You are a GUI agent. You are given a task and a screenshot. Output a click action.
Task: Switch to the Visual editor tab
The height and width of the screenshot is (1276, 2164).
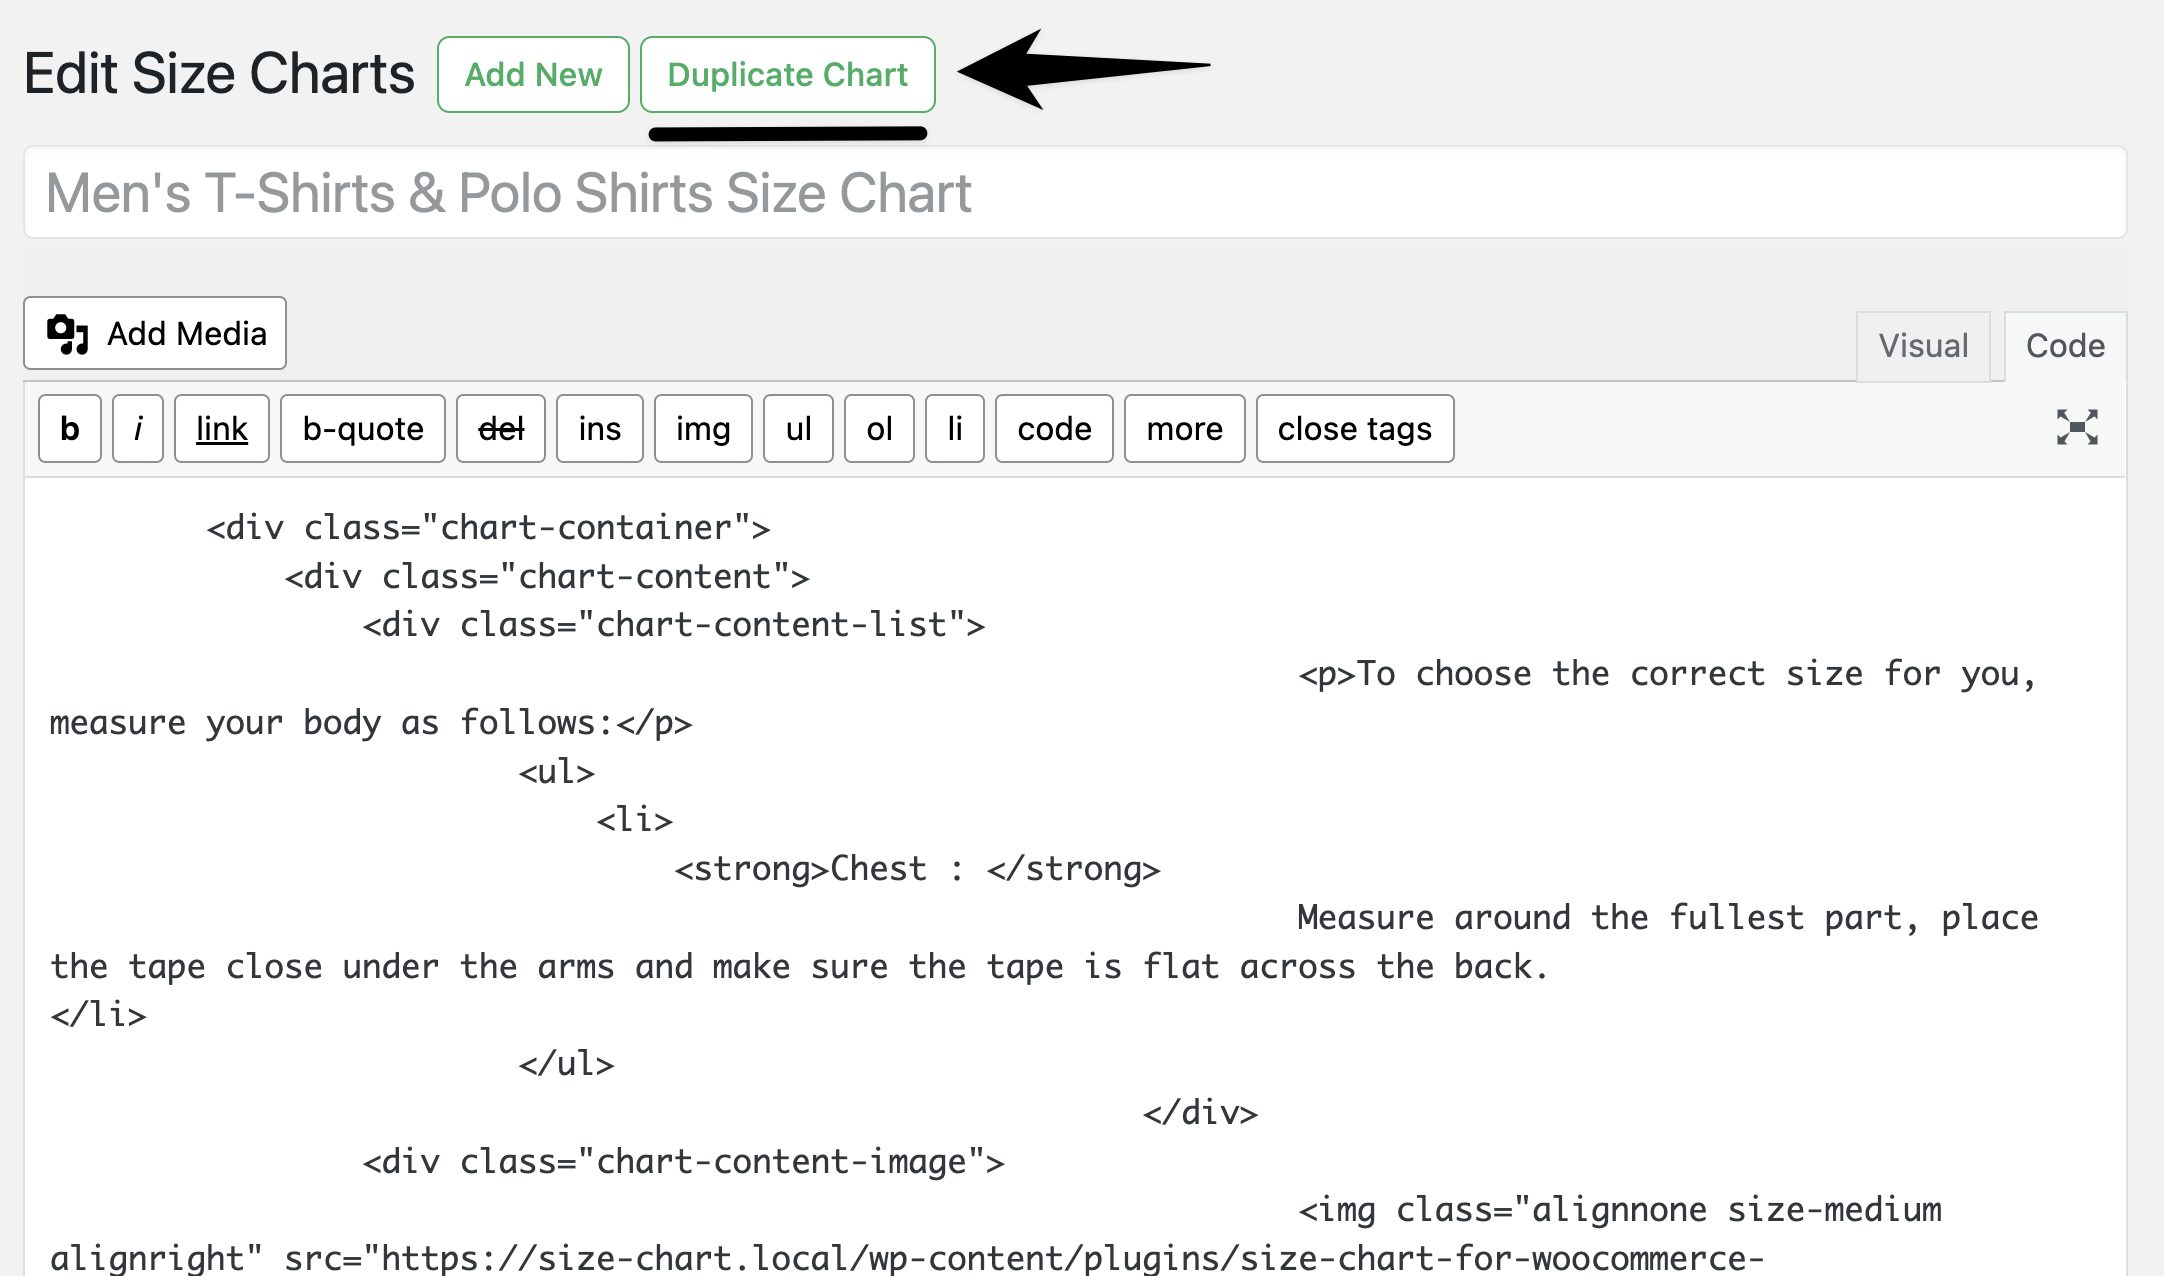tap(1922, 346)
